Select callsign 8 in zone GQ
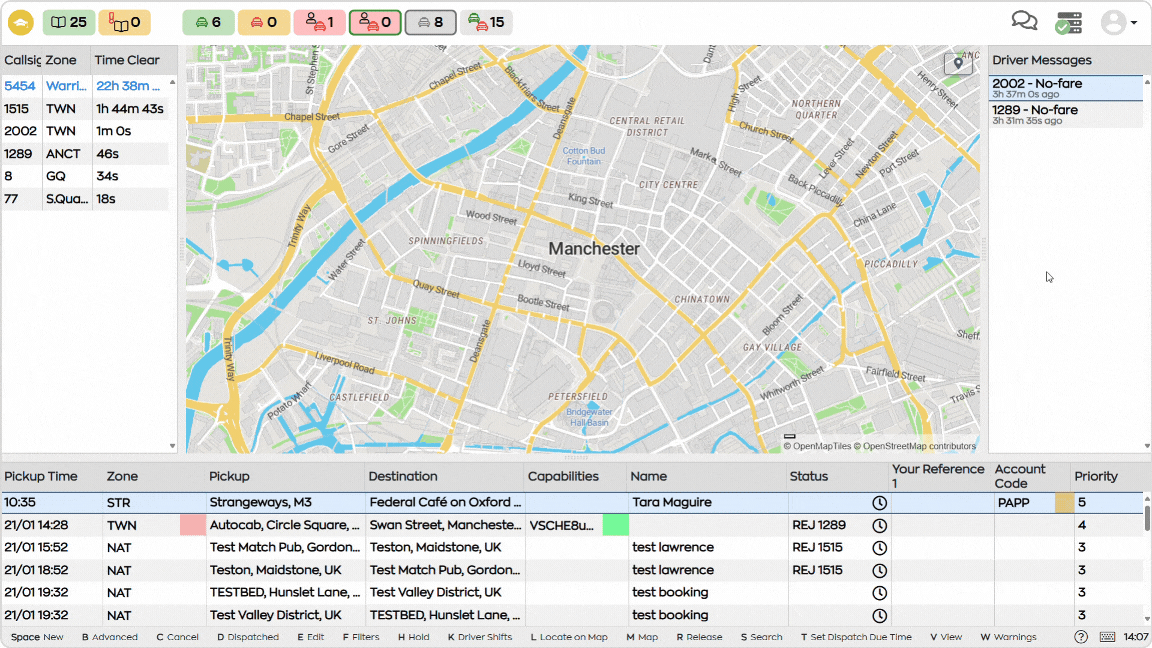1152x648 pixels. pos(85,176)
